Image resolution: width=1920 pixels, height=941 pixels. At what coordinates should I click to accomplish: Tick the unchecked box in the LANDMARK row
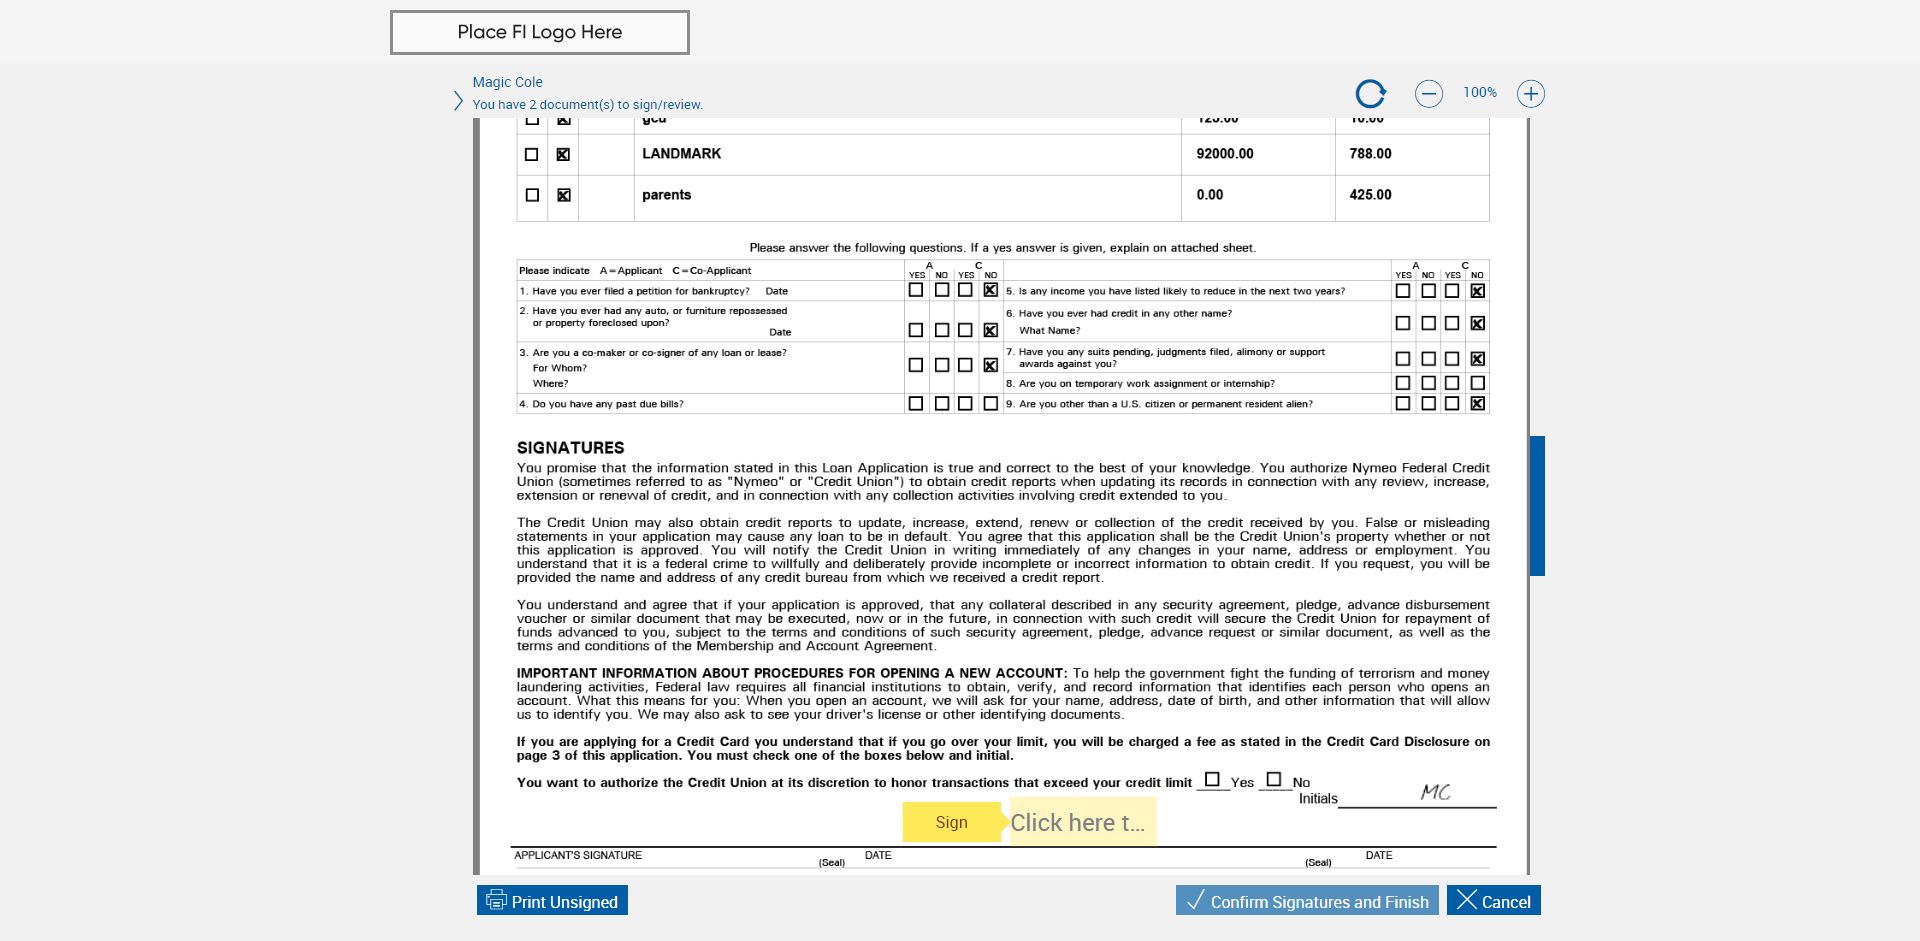point(532,154)
